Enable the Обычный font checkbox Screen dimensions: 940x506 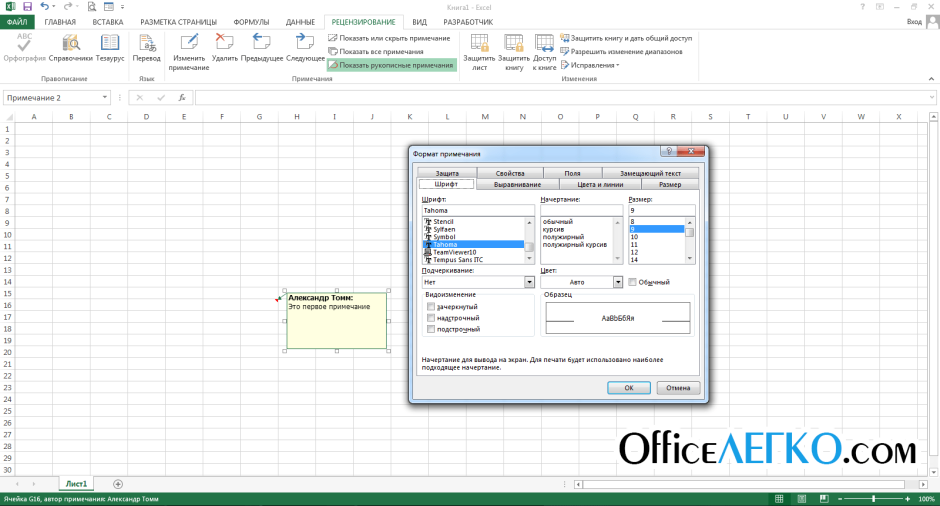[632, 282]
